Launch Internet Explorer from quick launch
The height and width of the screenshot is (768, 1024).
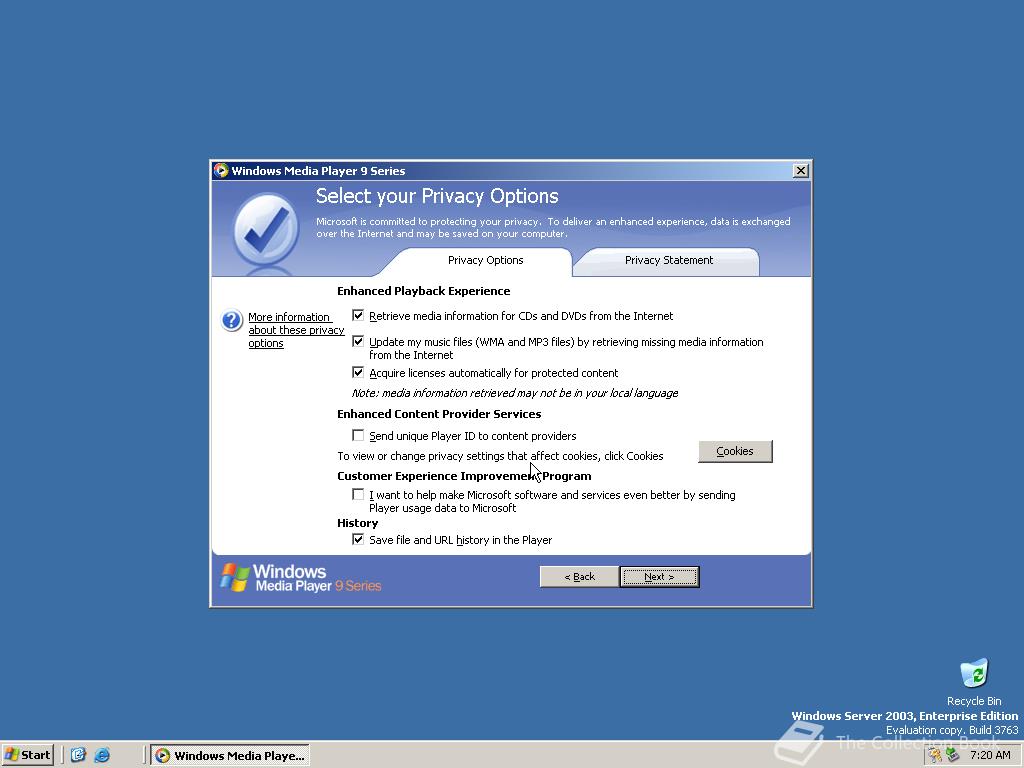pos(102,755)
